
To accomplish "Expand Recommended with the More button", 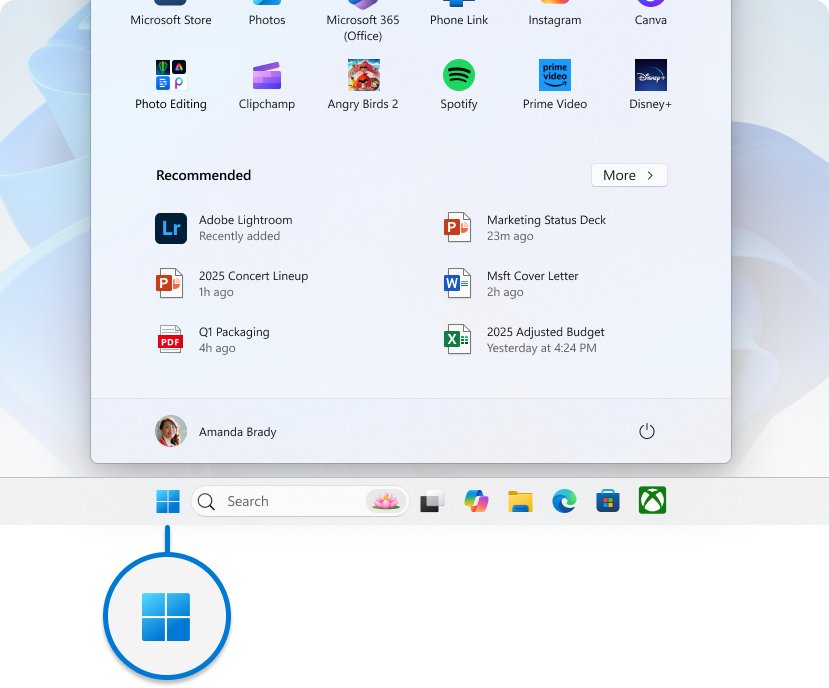I will click(629, 175).
